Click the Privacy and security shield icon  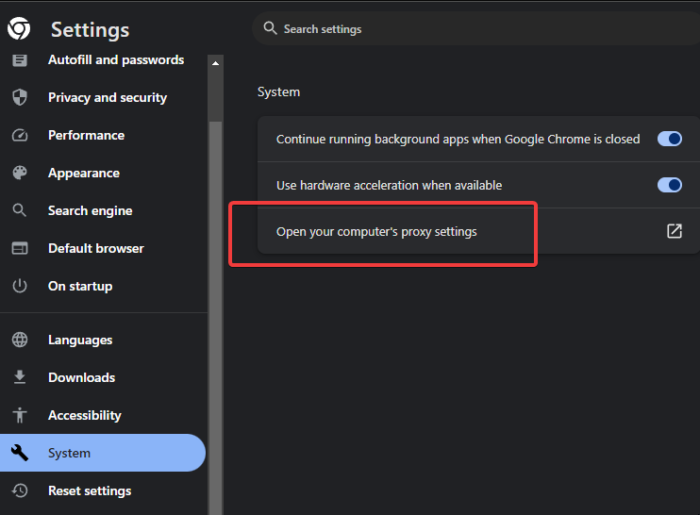[19, 98]
